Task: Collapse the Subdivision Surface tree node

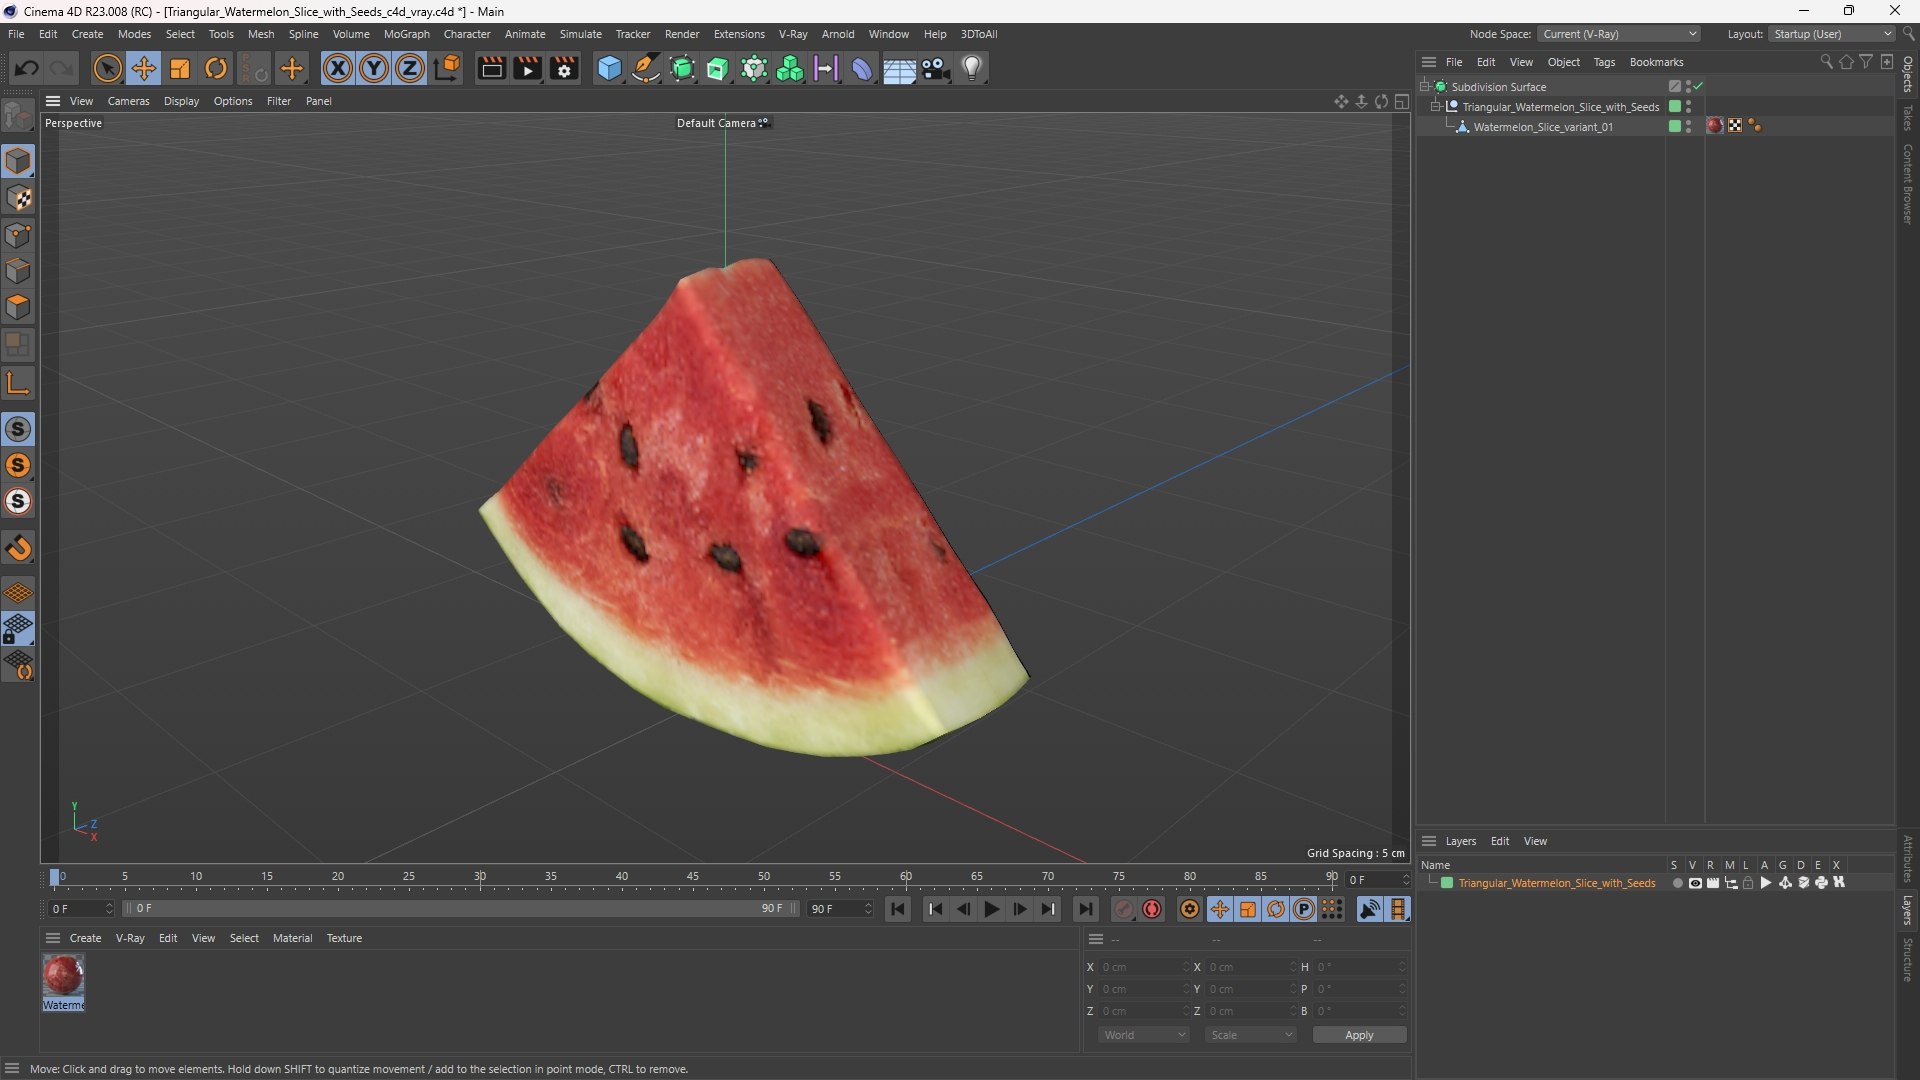Action: [x=1424, y=87]
